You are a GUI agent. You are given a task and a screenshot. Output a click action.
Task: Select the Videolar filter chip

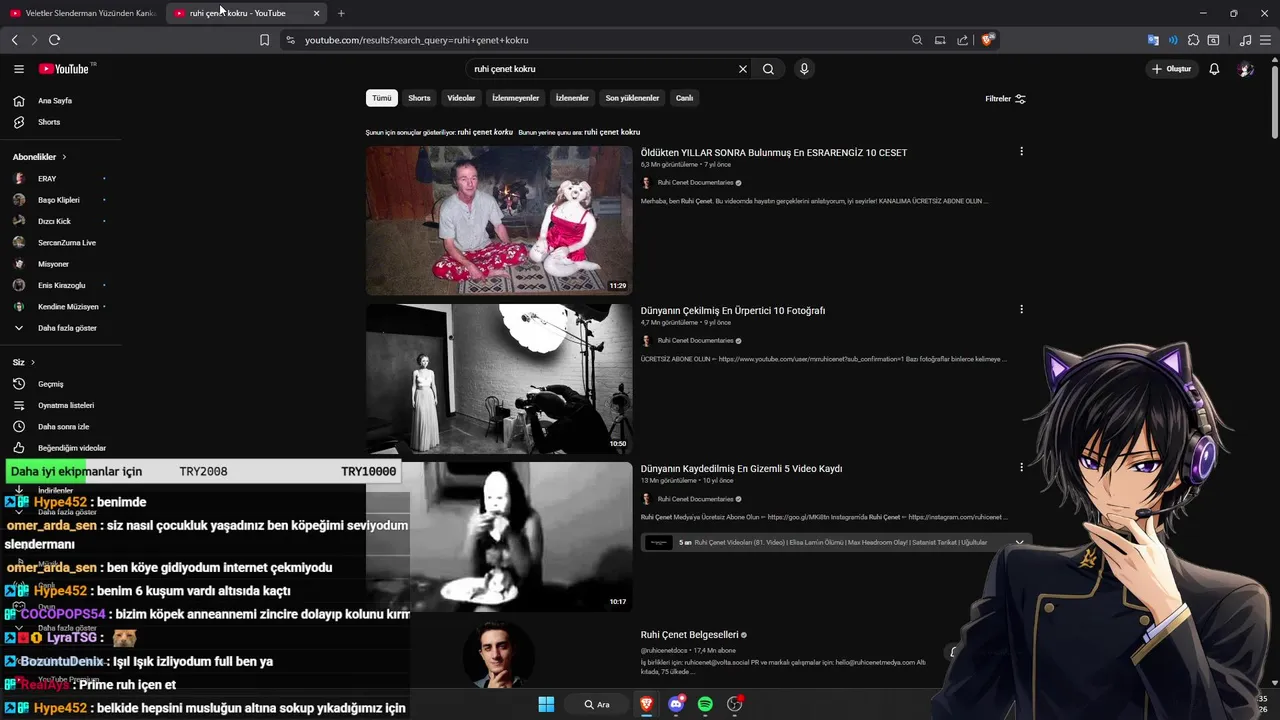[461, 98]
